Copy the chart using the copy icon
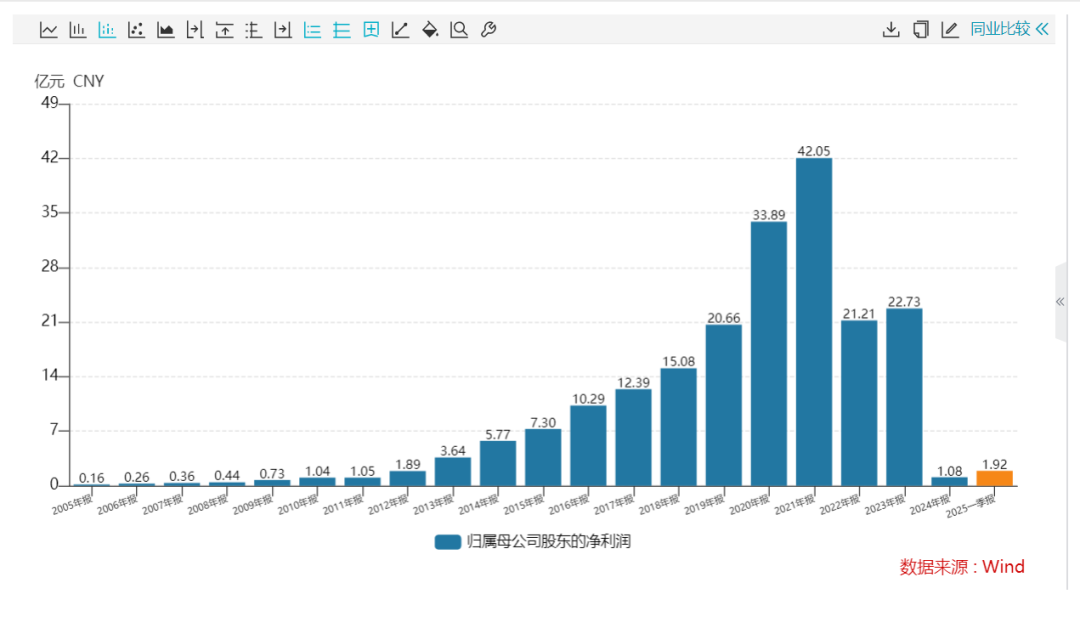This screenshot has height=628, width=1080. tap(920, 30)
